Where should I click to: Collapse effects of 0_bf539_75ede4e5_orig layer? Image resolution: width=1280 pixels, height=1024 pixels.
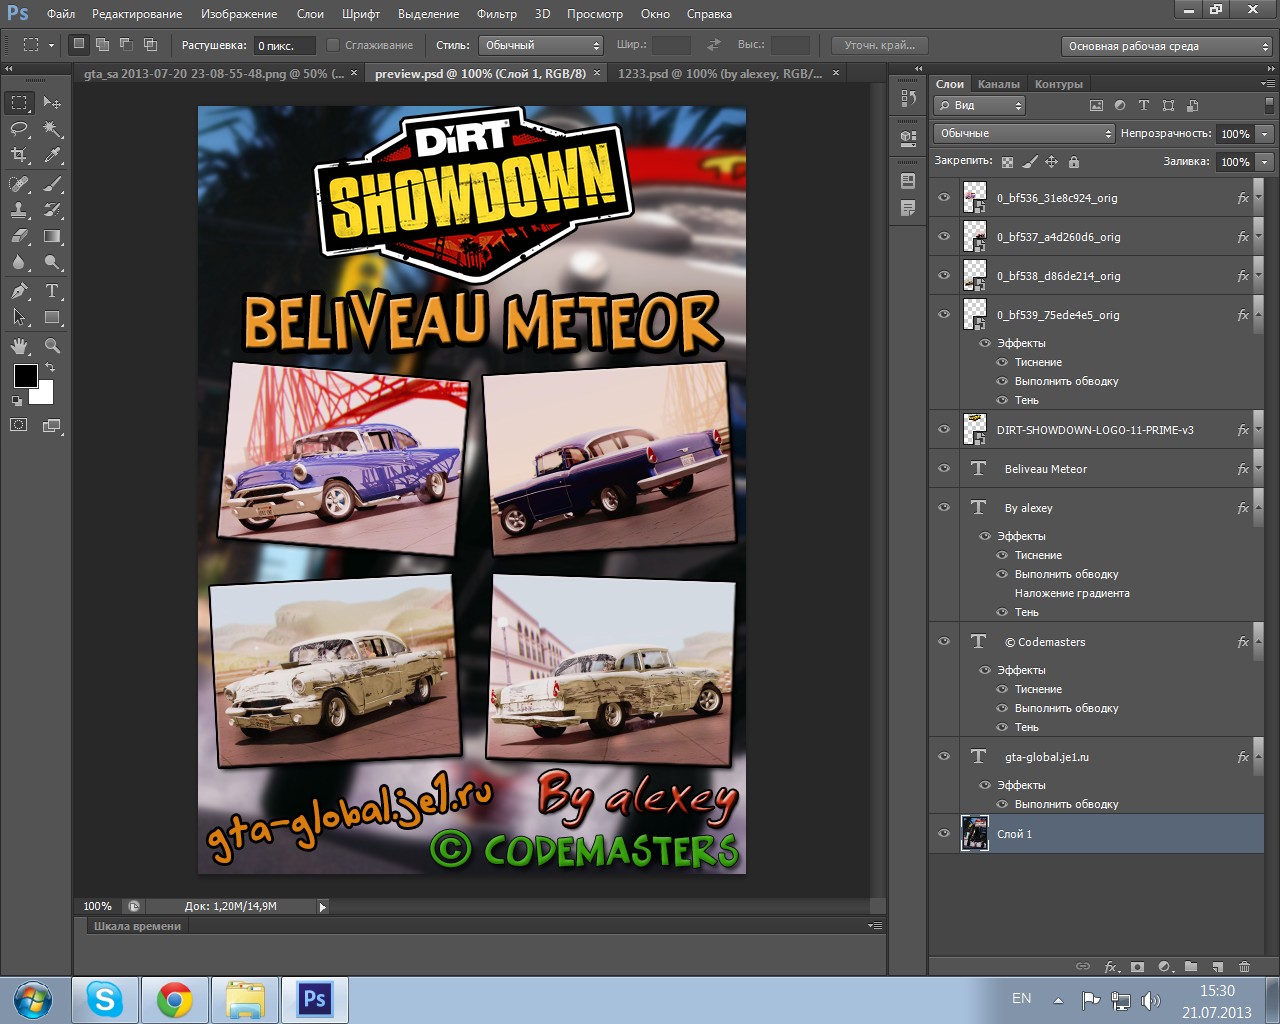pos(1258,315)
